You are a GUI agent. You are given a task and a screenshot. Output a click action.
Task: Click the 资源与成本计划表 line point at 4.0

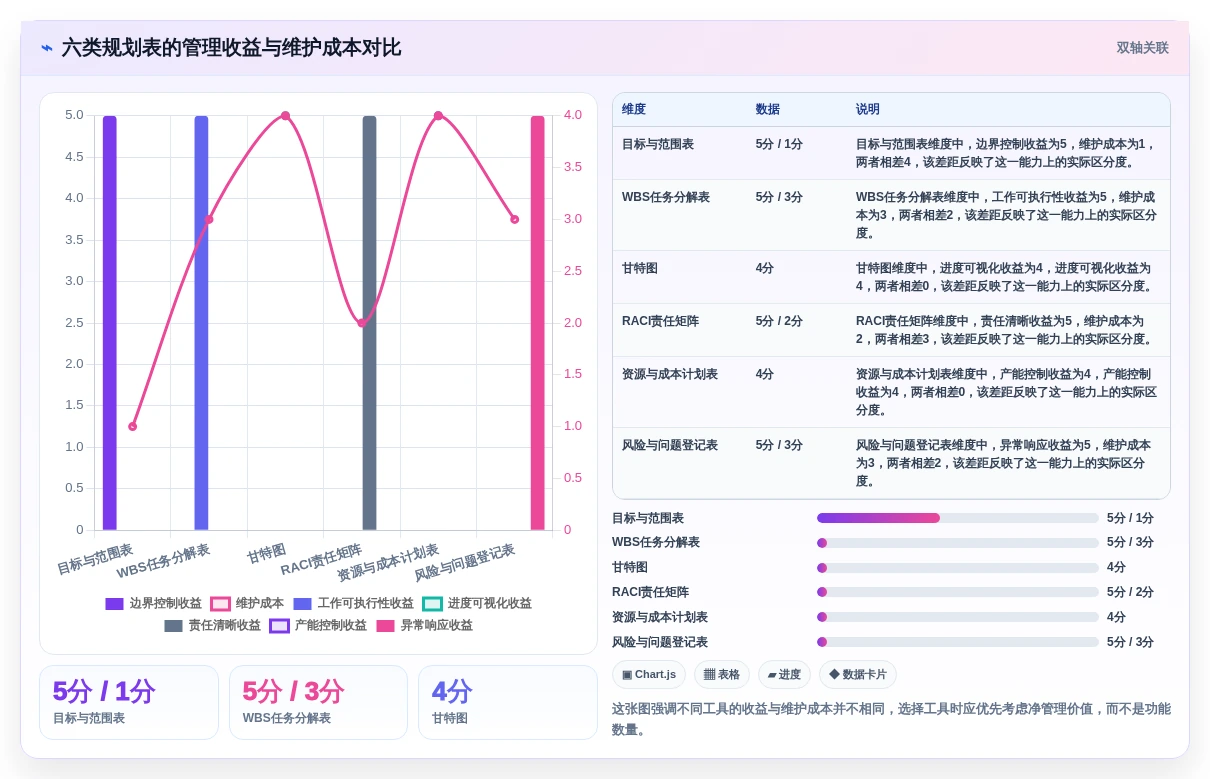click(438, 116)
